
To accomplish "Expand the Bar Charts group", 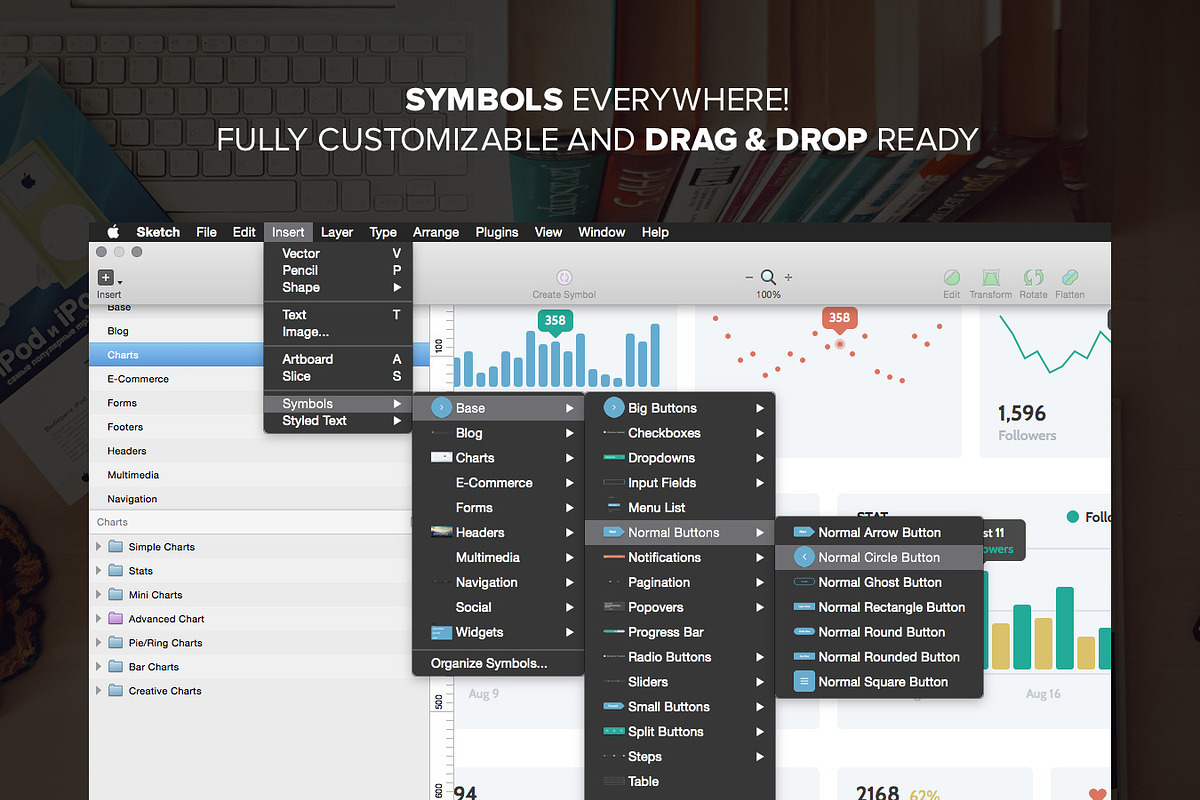I will 98,667.
